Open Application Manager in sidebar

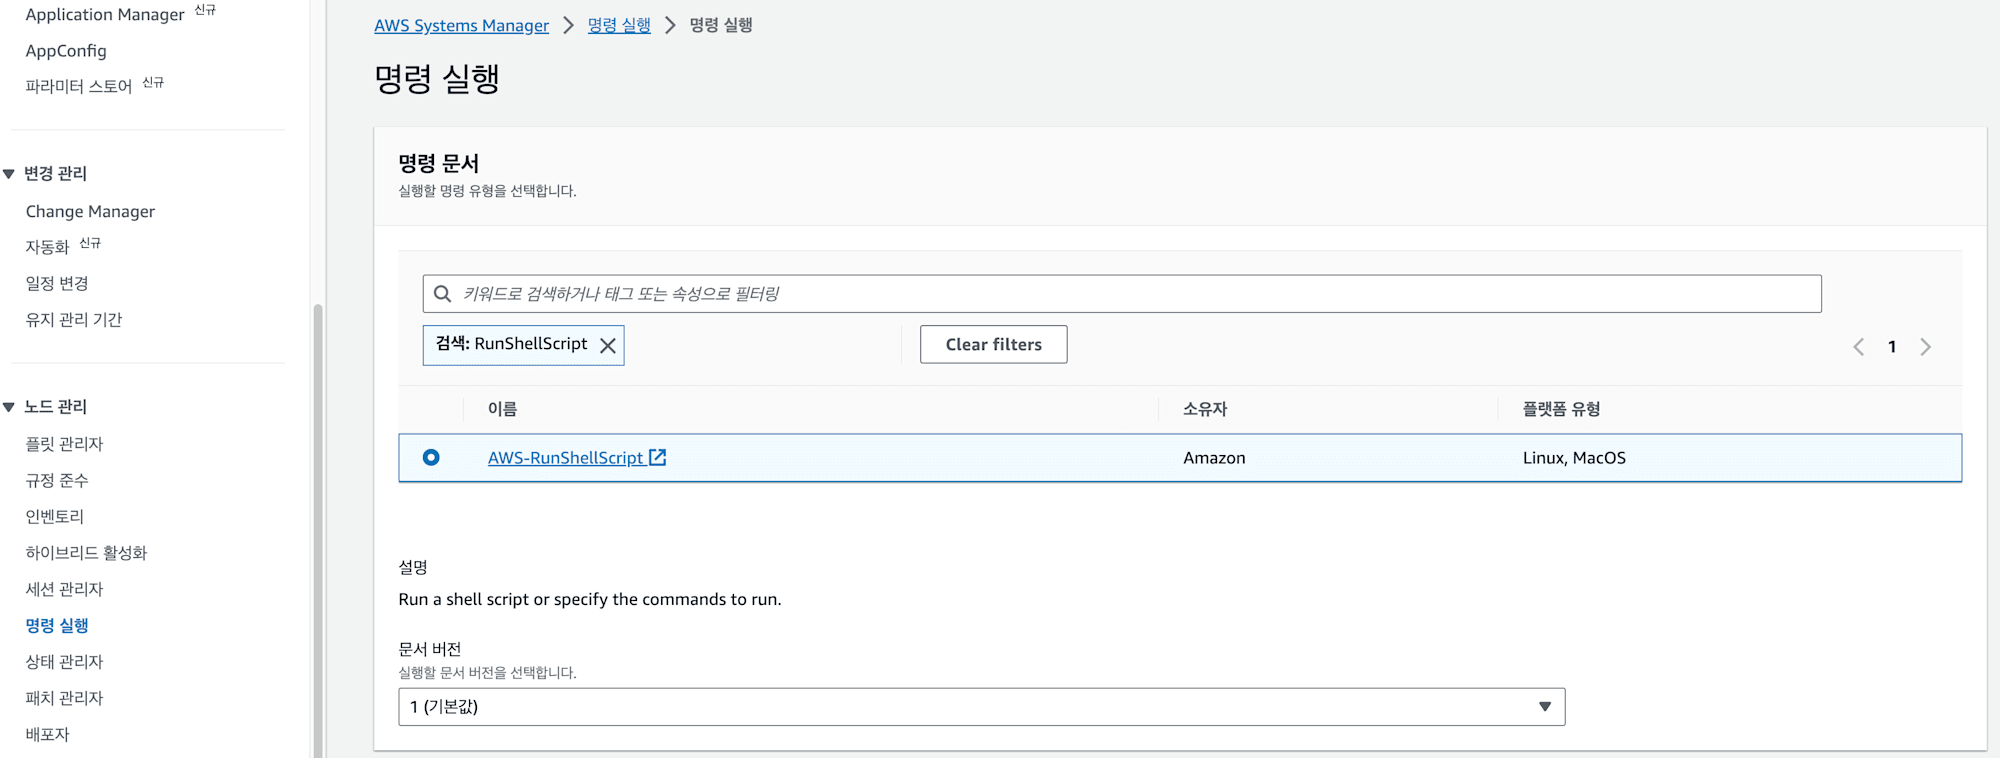pyautogui.click(x=105, y=14)
